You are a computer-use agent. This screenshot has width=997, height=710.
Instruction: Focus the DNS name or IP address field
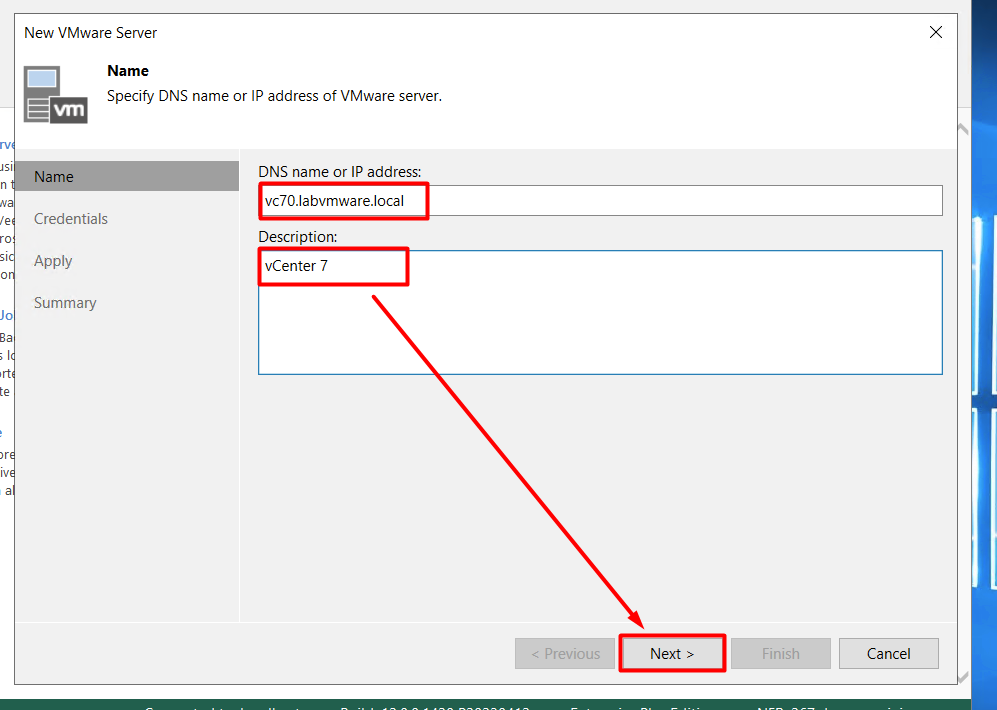pos(600,201)
